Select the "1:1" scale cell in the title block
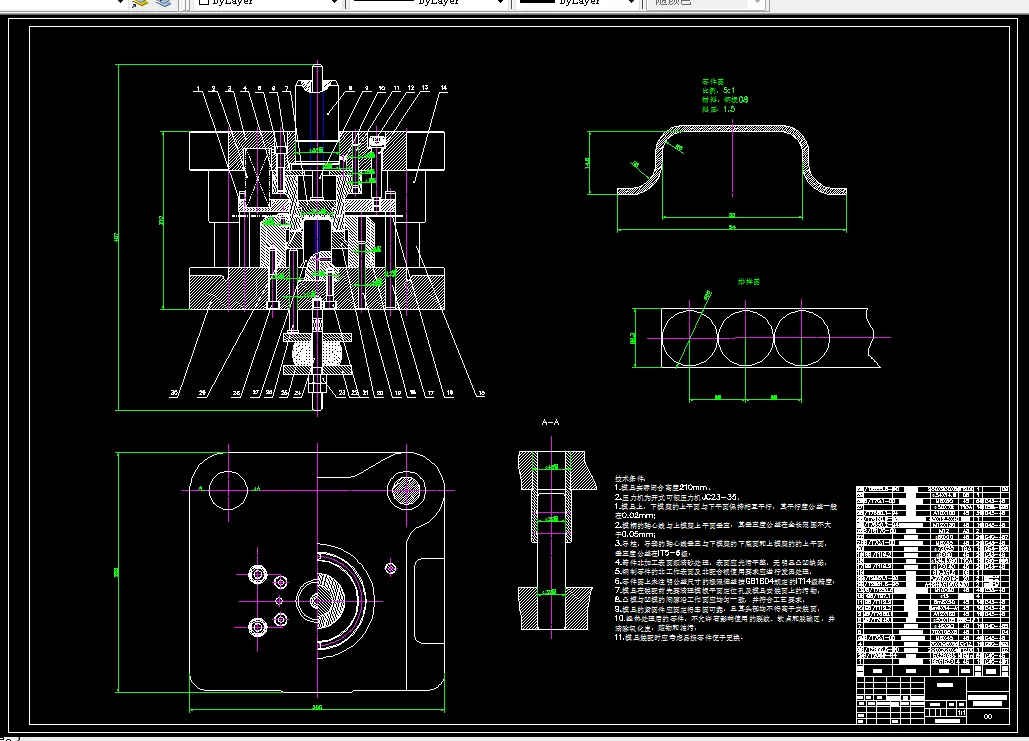Screen dimensions: 1029x741 point(961,713)
